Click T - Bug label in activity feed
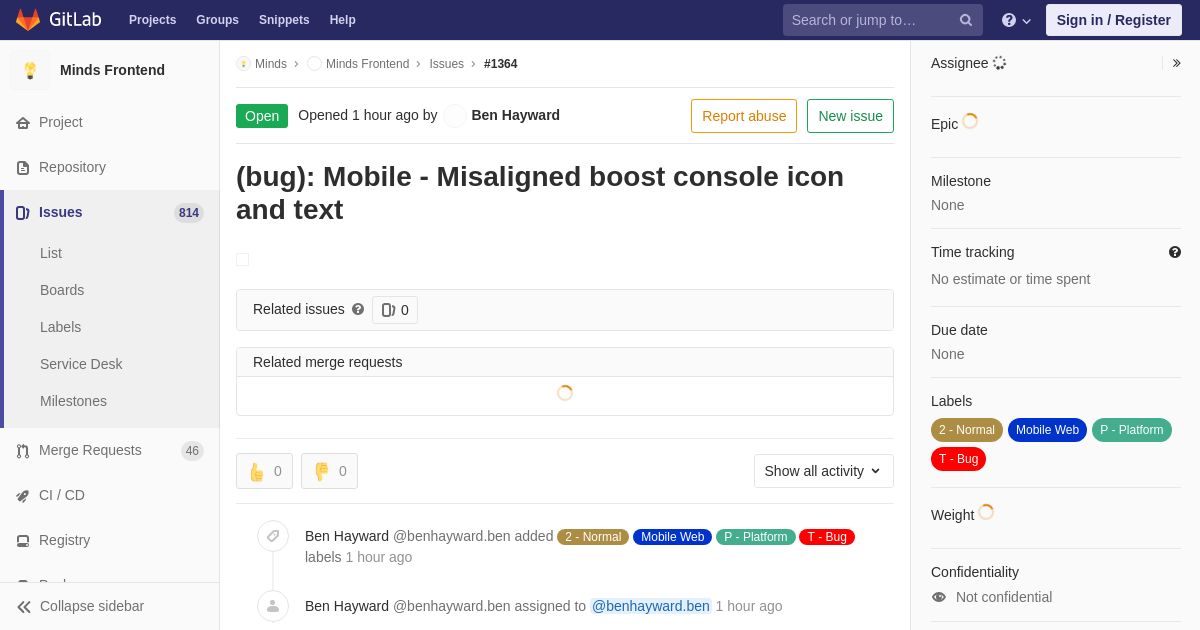This screenshot has height=630, width=1200. point(827,537)
